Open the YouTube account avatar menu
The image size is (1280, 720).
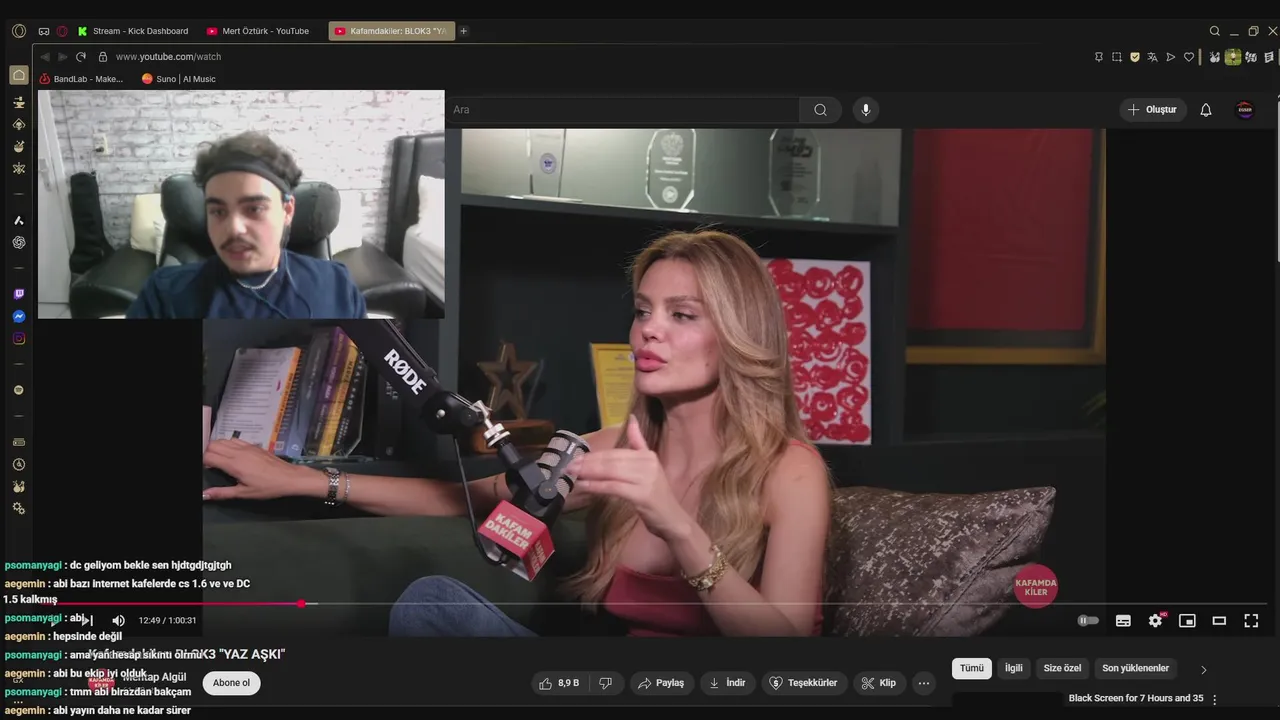[x=1245, y=110]
